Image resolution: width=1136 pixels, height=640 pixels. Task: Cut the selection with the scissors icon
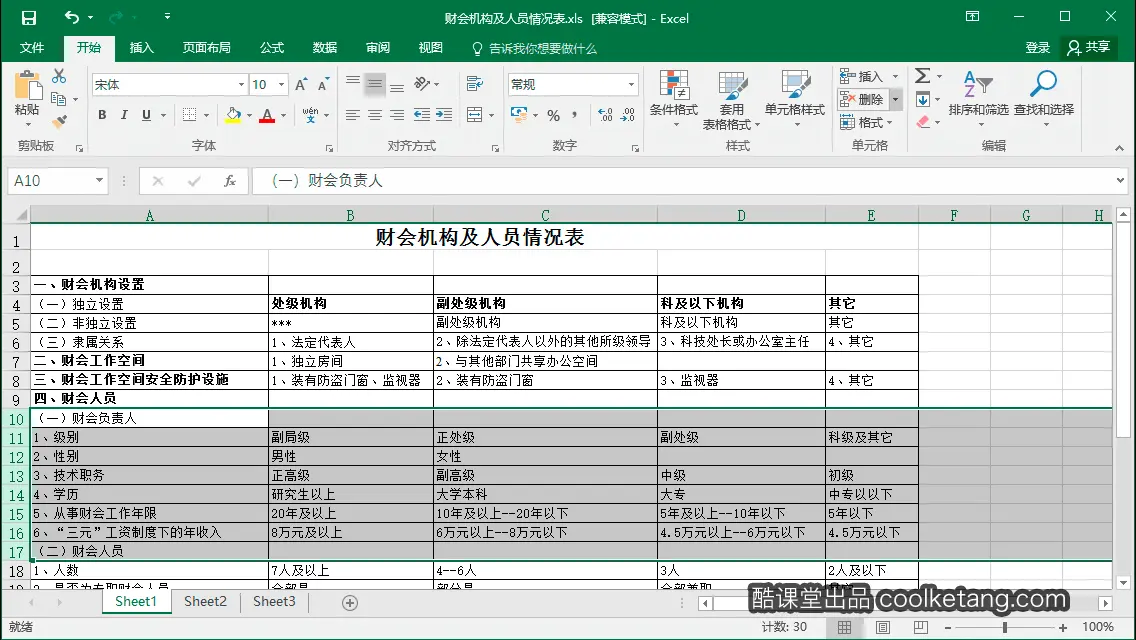[x=59, y=76]
